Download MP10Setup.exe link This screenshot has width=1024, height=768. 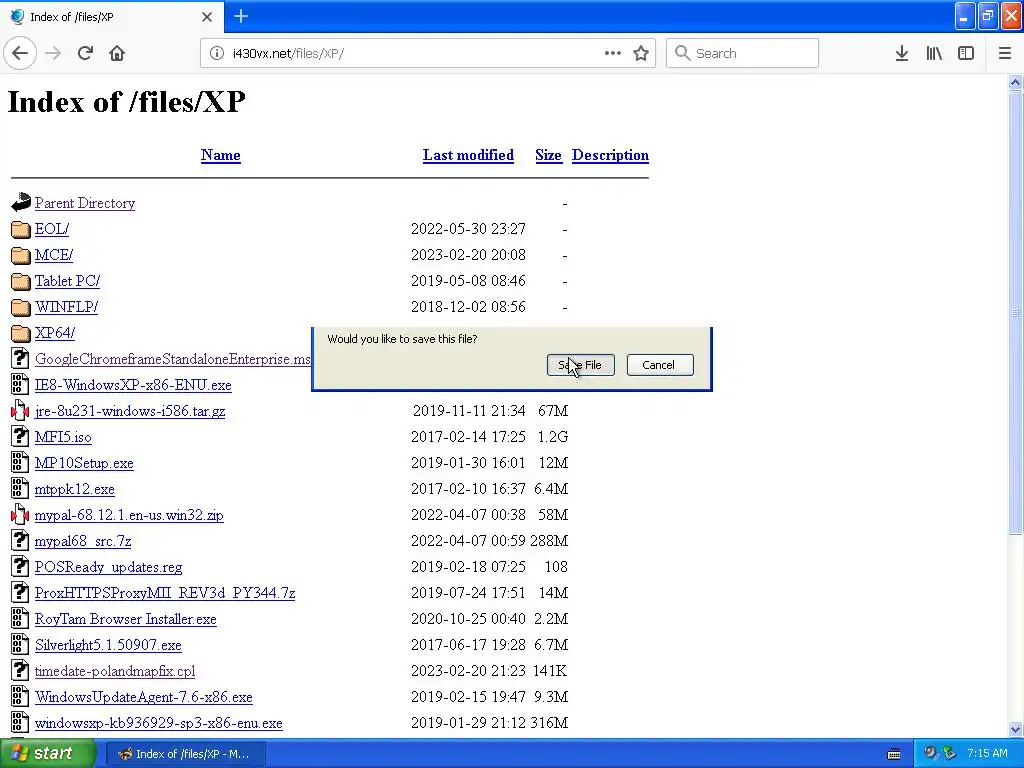[x=84, y=463]
